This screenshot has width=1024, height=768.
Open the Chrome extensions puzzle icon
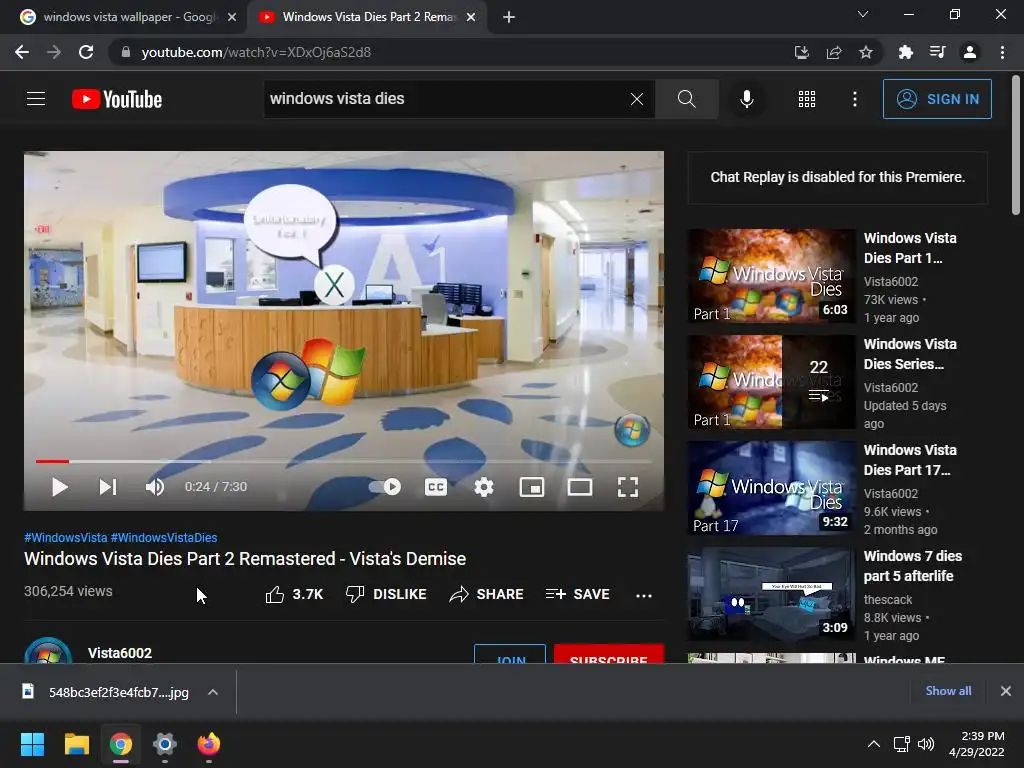pos(905,52)
